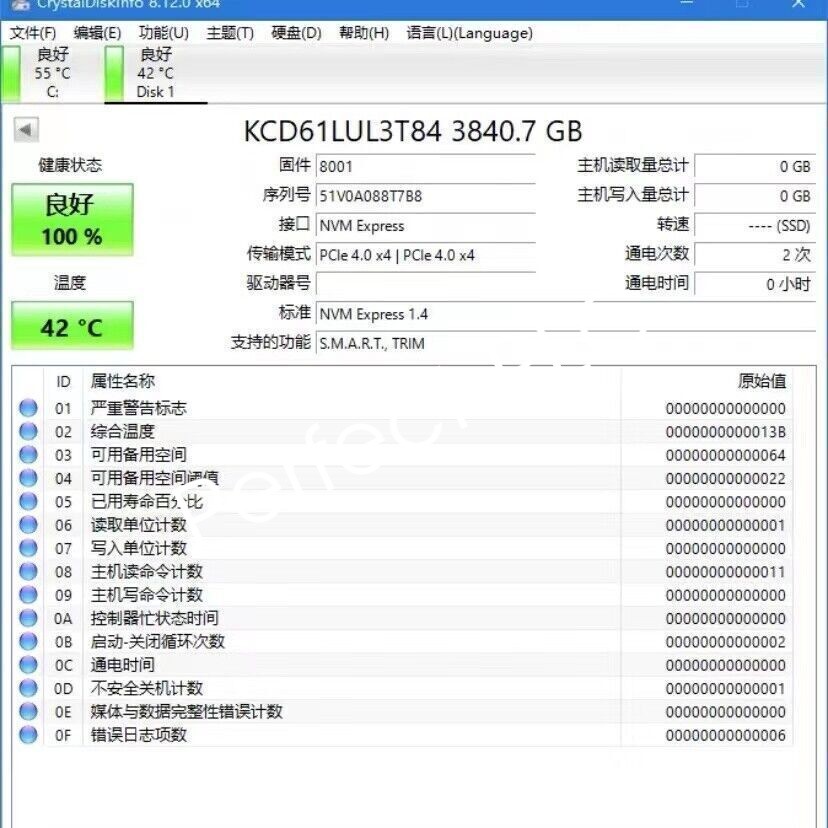Select the 不安全关机计数 attribute row

click(x=402, y=688)
